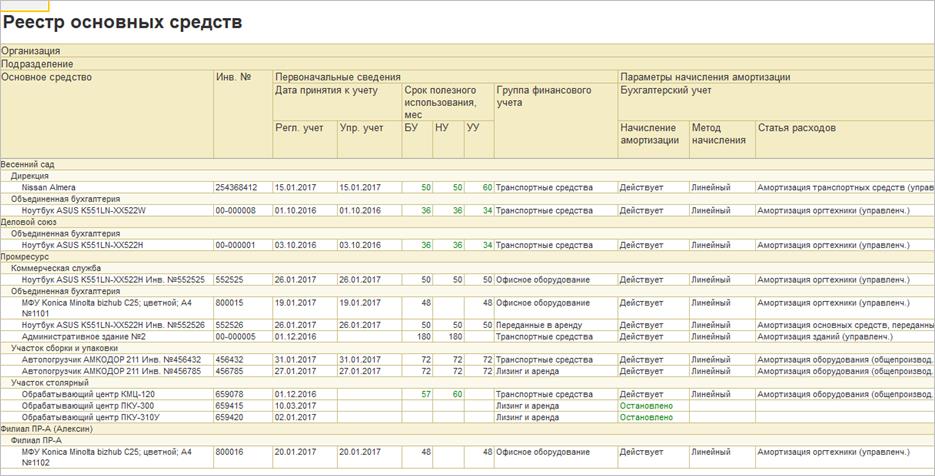The width and height of the screenshot is (935, 476).
Task: Click inventory number 659420
Action: [230, 417]
